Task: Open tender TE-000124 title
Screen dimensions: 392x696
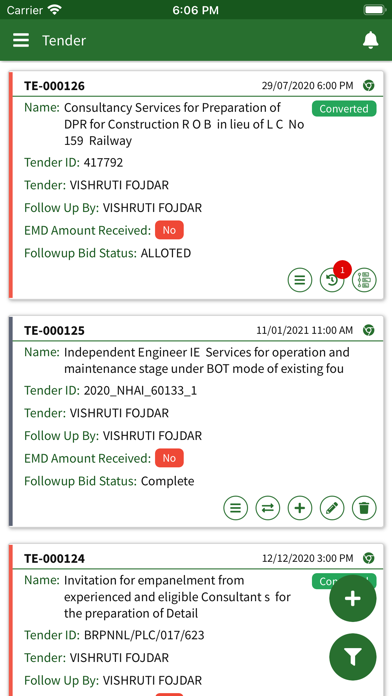Action: click(x=54, y=558)
